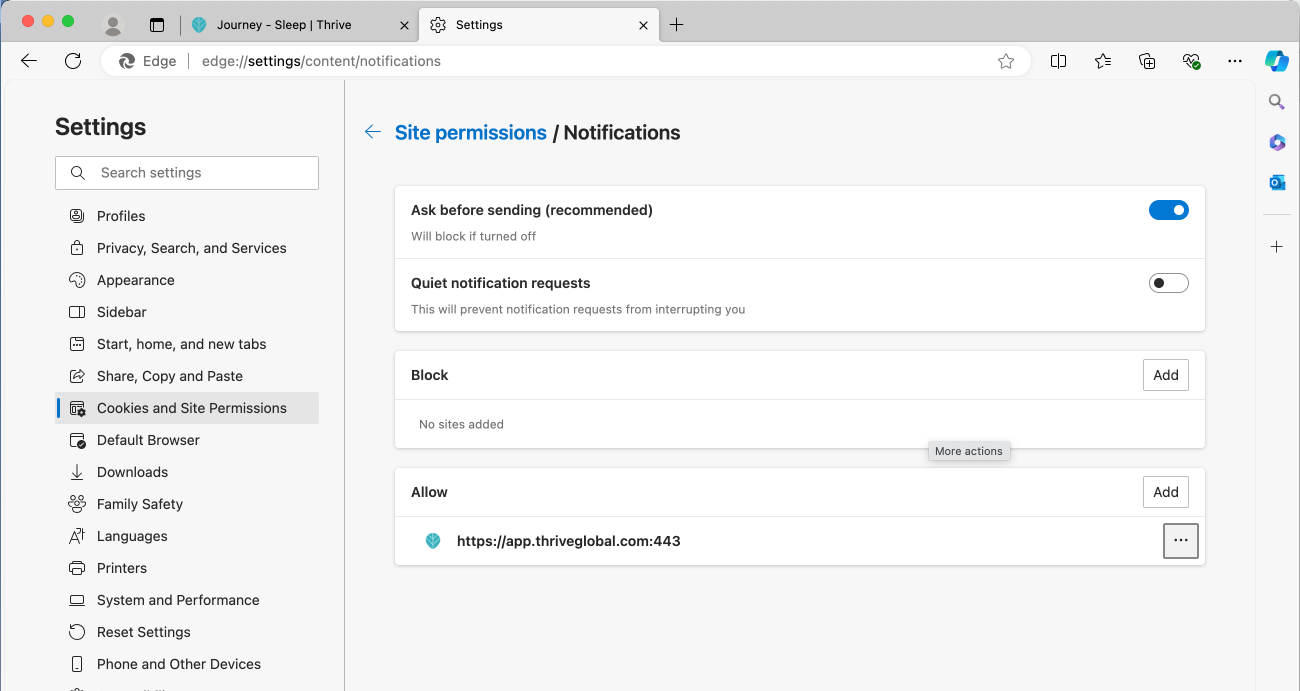Open Profiles settings section

point(187,216)
